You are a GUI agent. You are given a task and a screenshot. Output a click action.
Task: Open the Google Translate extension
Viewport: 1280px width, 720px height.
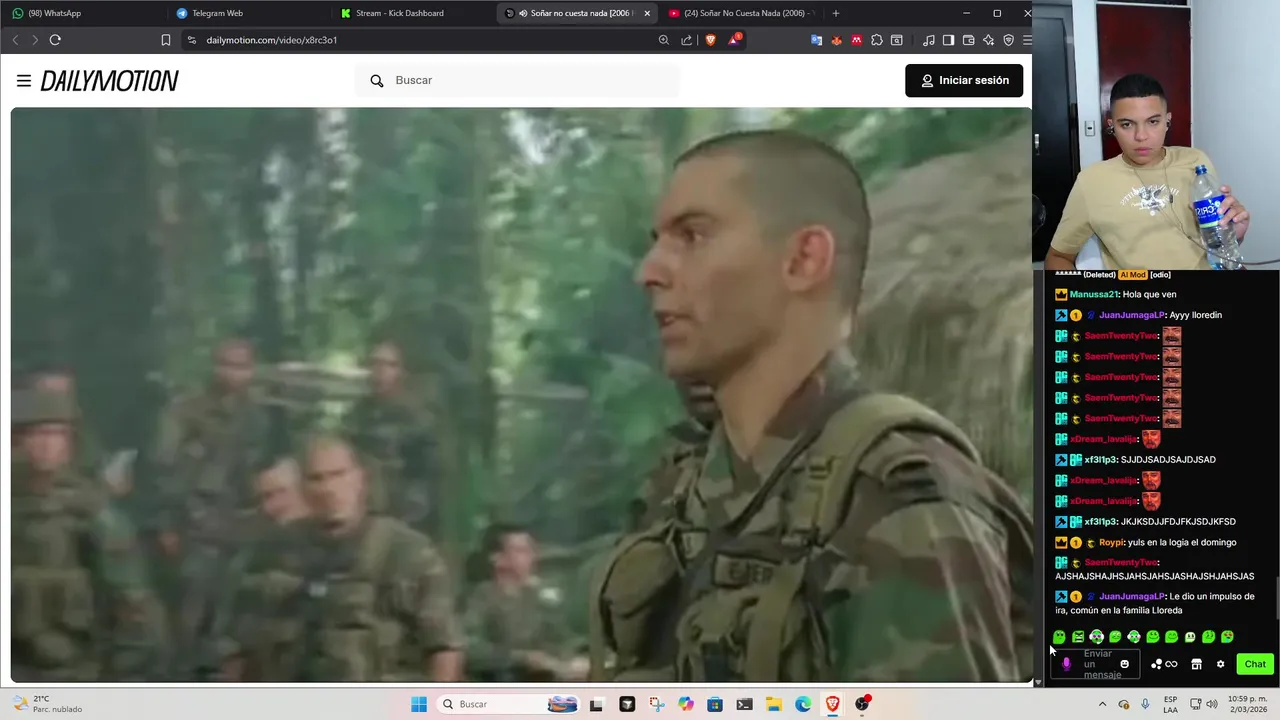click(817, 40)
